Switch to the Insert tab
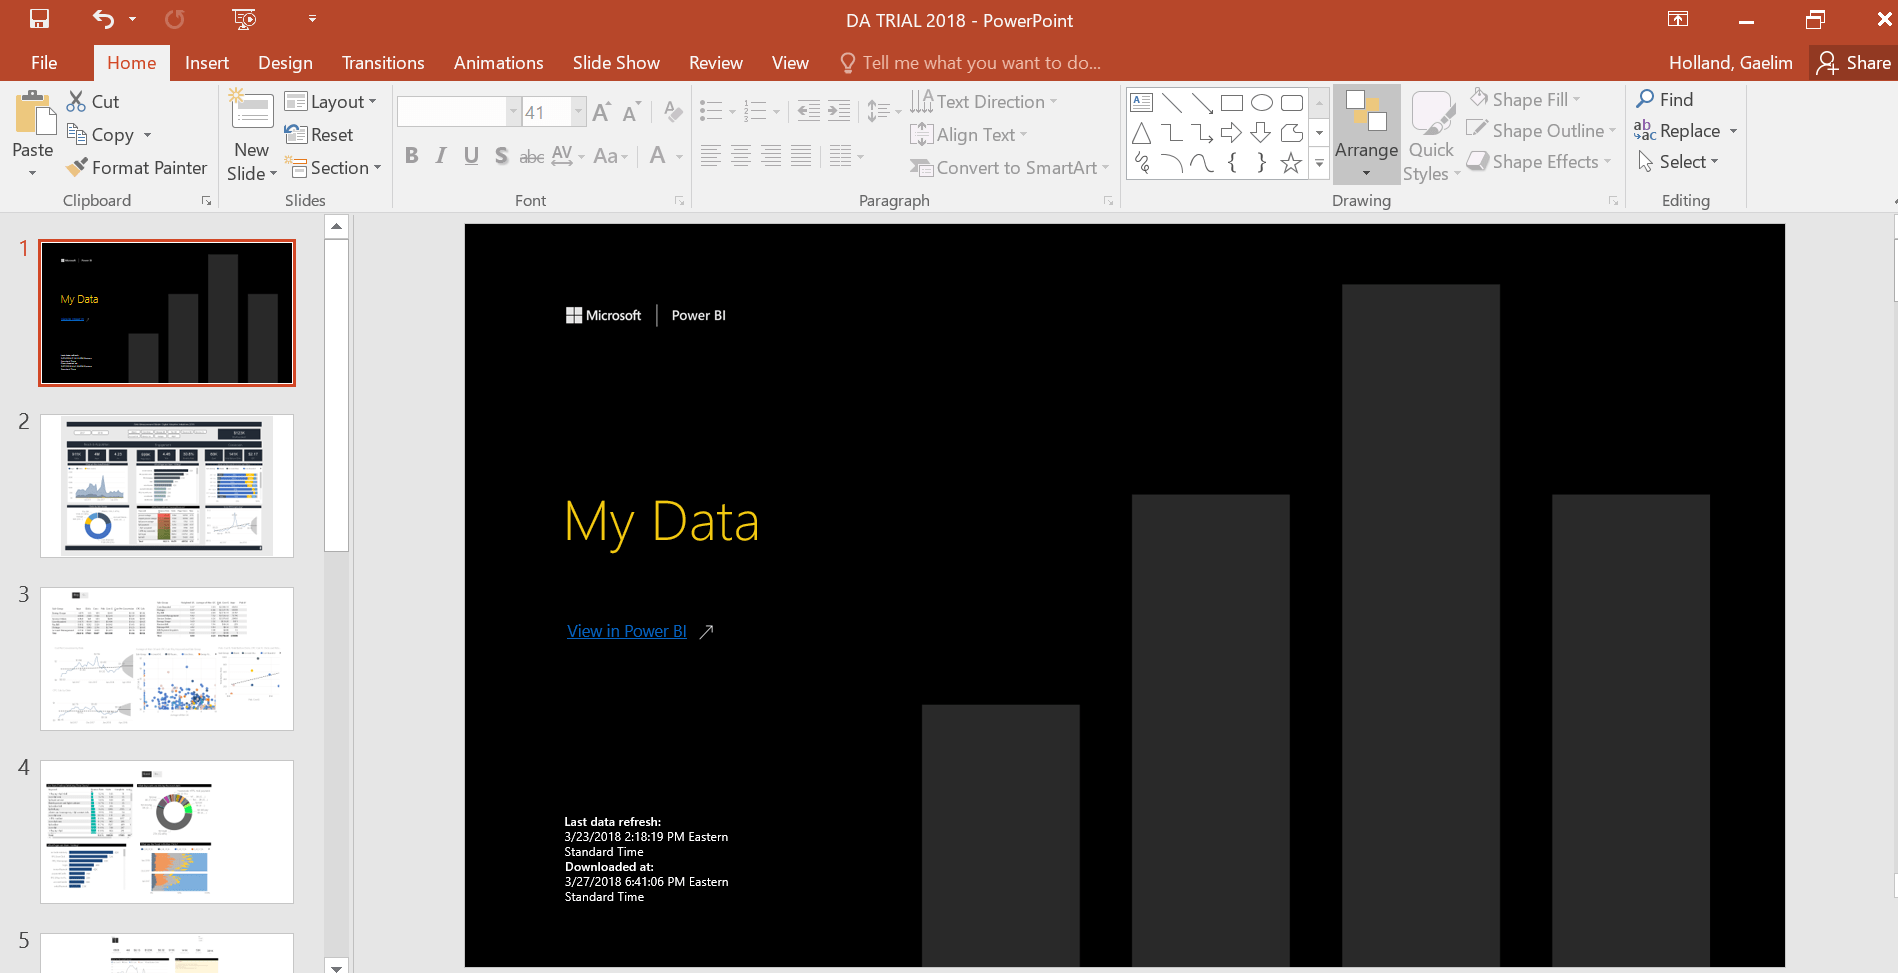This screenshot has height=973, width=1898. [x=207, y=62]
